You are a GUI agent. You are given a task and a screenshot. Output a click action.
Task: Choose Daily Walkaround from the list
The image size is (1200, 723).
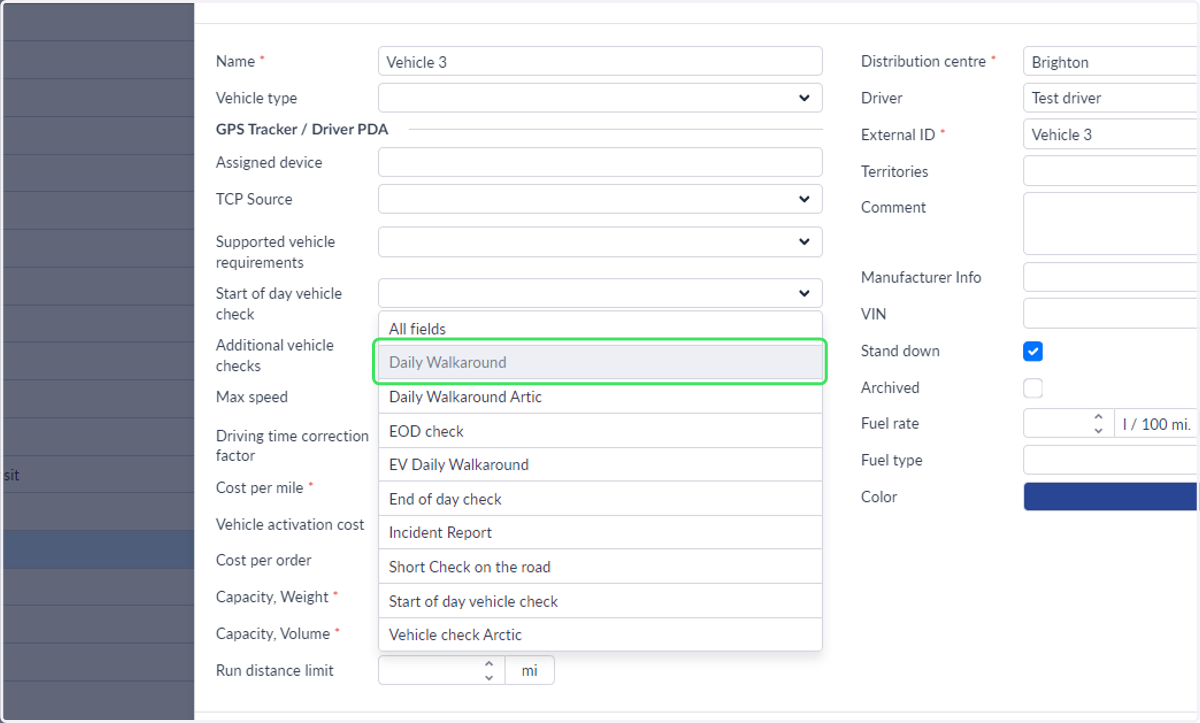click(600, 362)
